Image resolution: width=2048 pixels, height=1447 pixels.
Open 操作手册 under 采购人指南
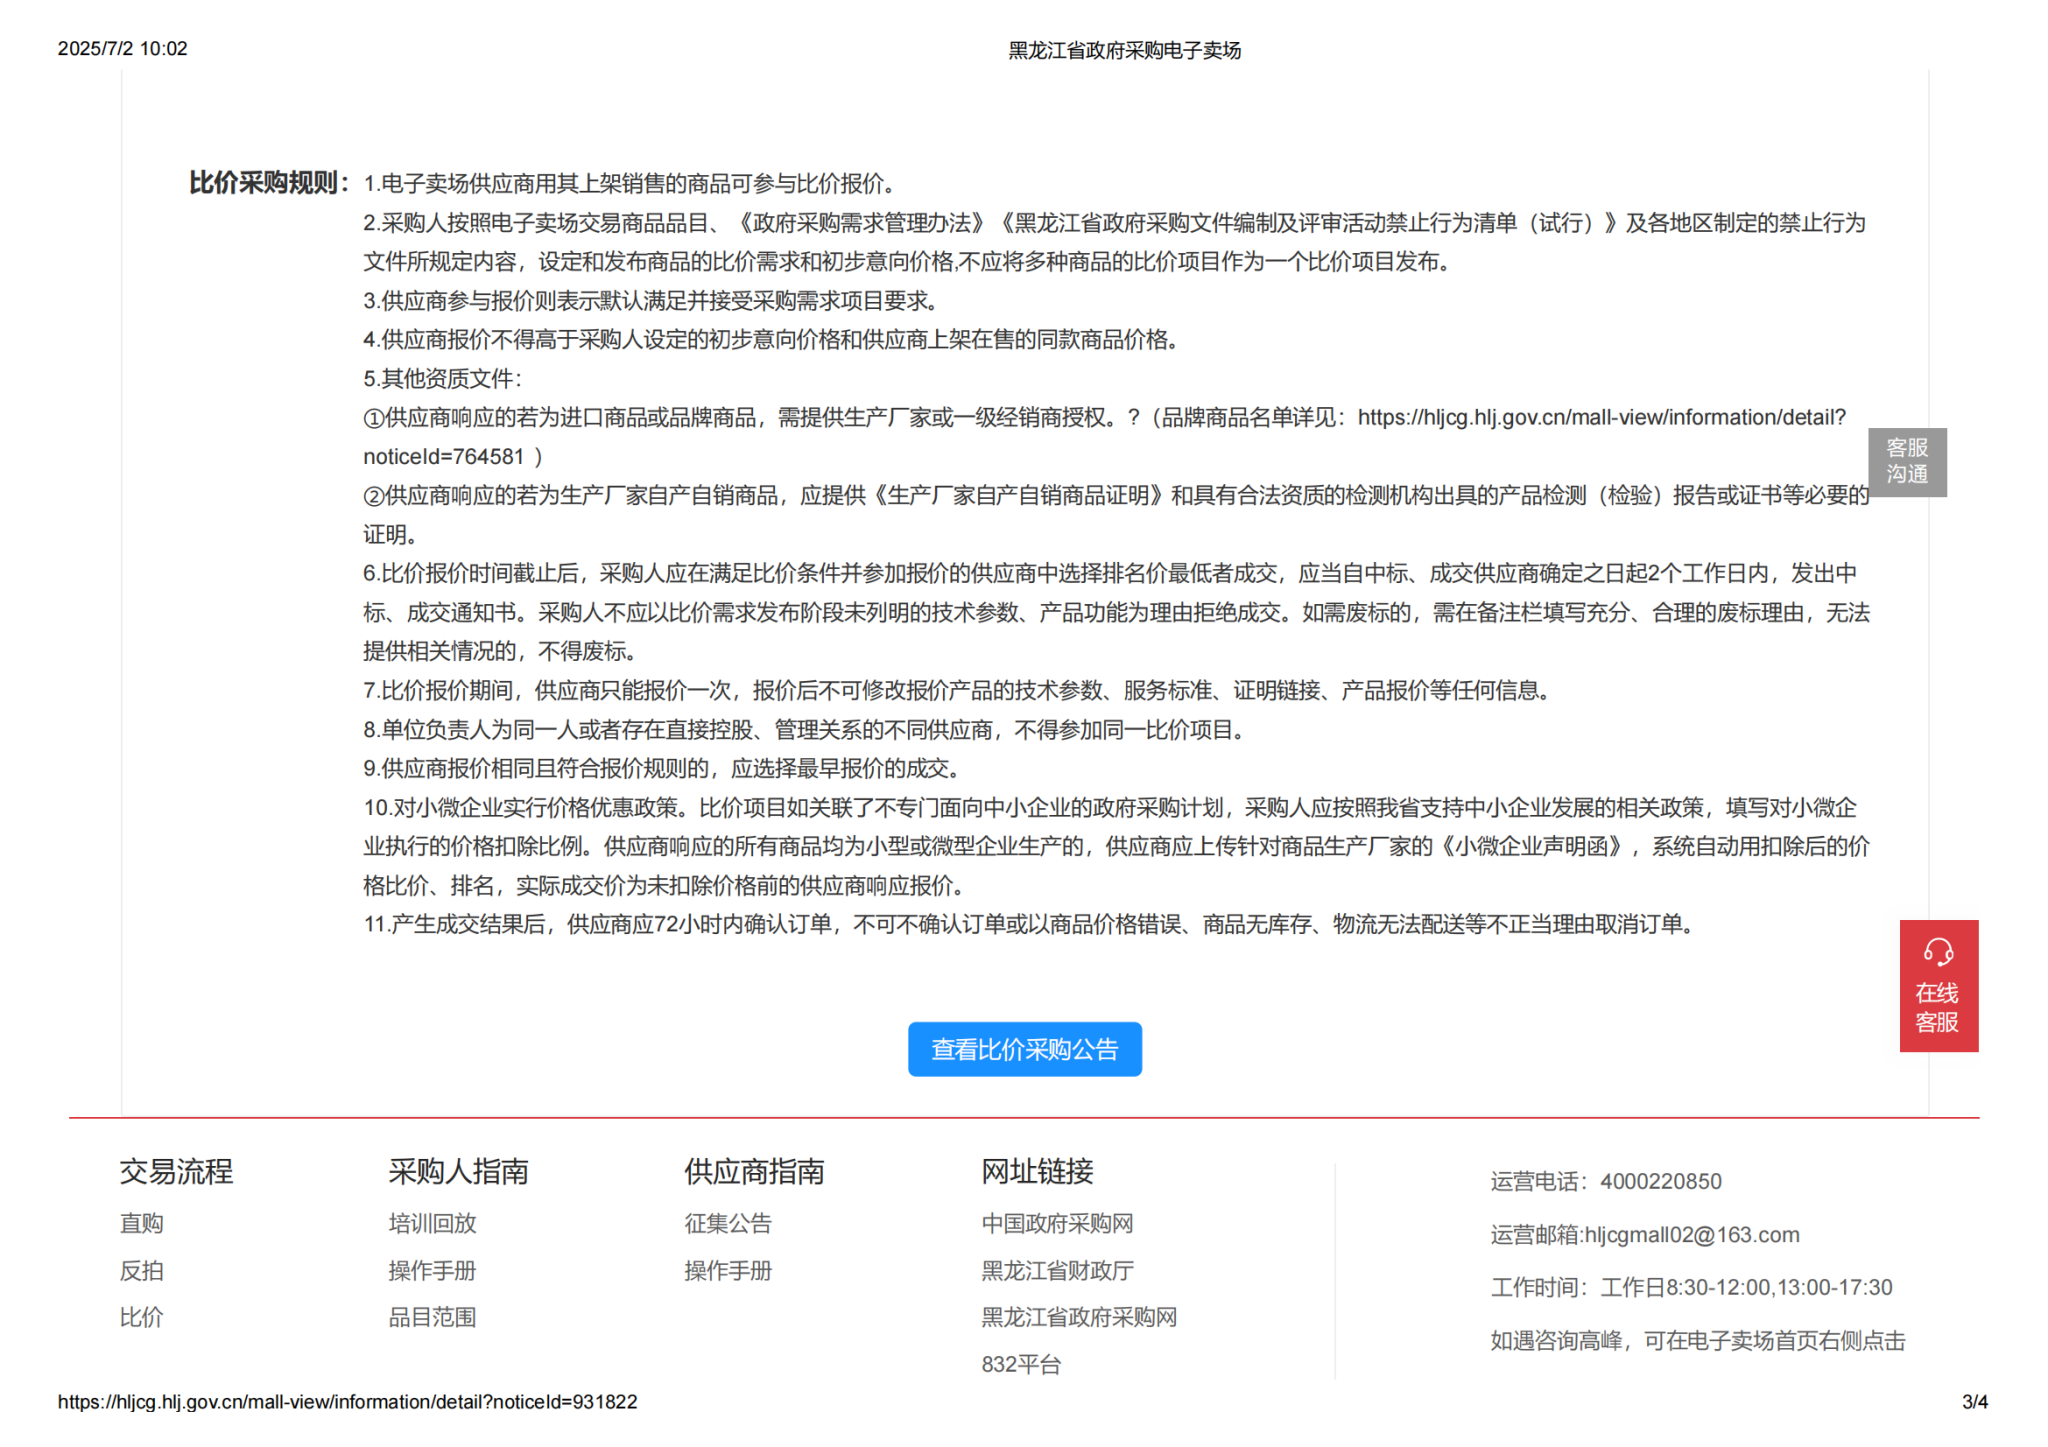coord(432,1270)
